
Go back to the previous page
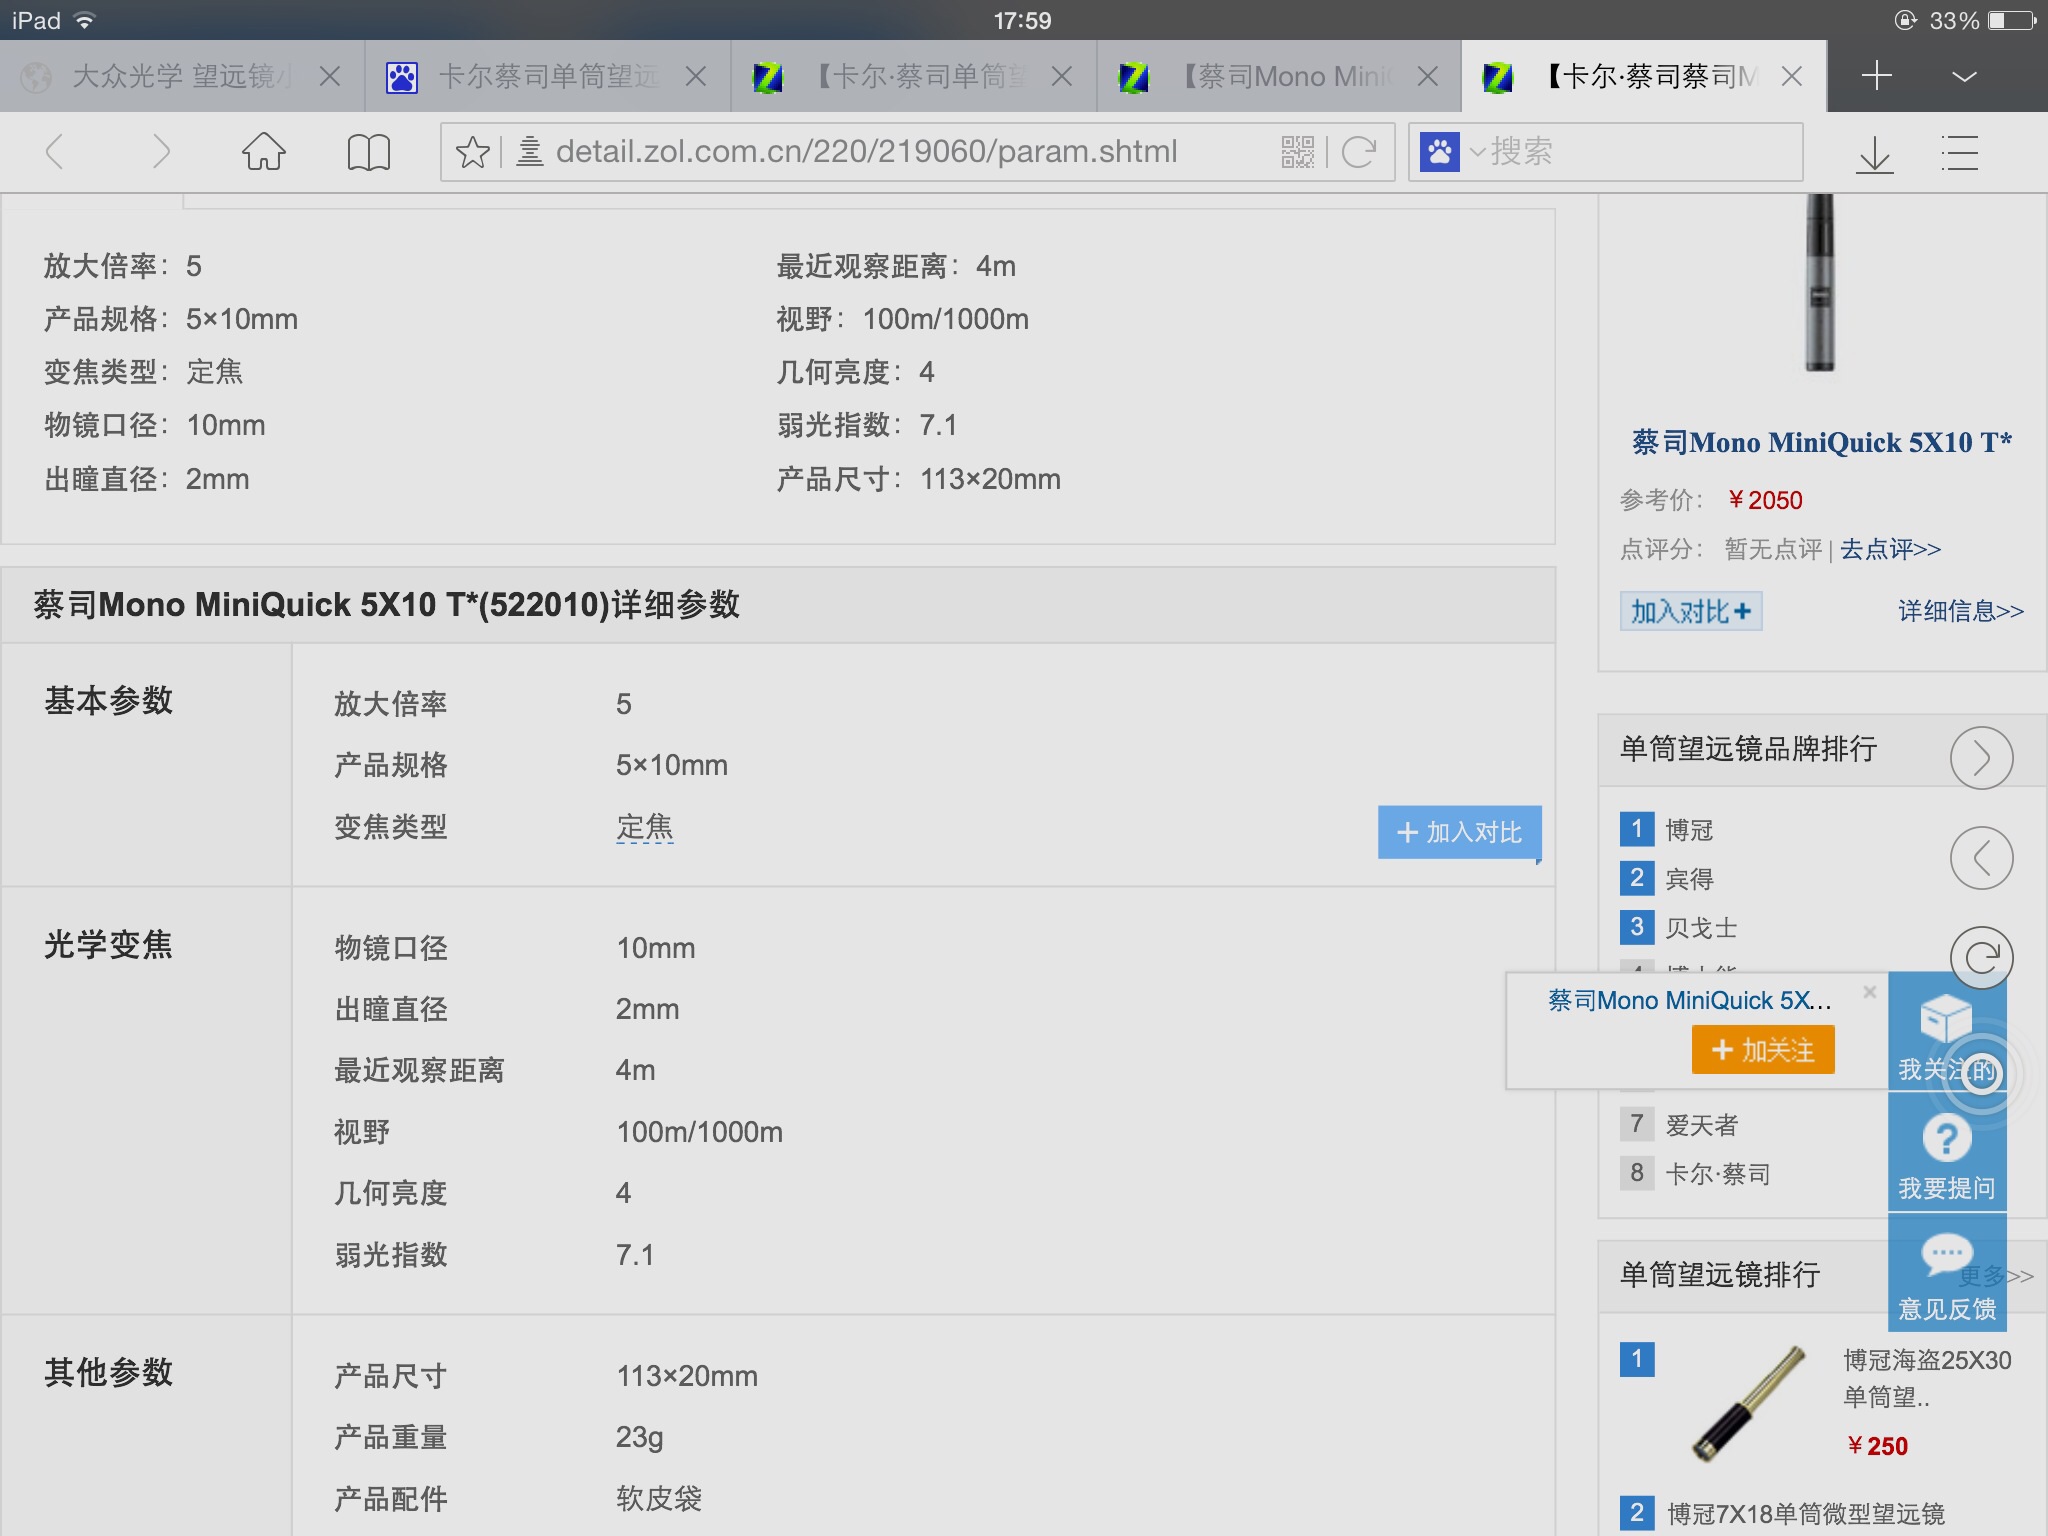point(55,152)
